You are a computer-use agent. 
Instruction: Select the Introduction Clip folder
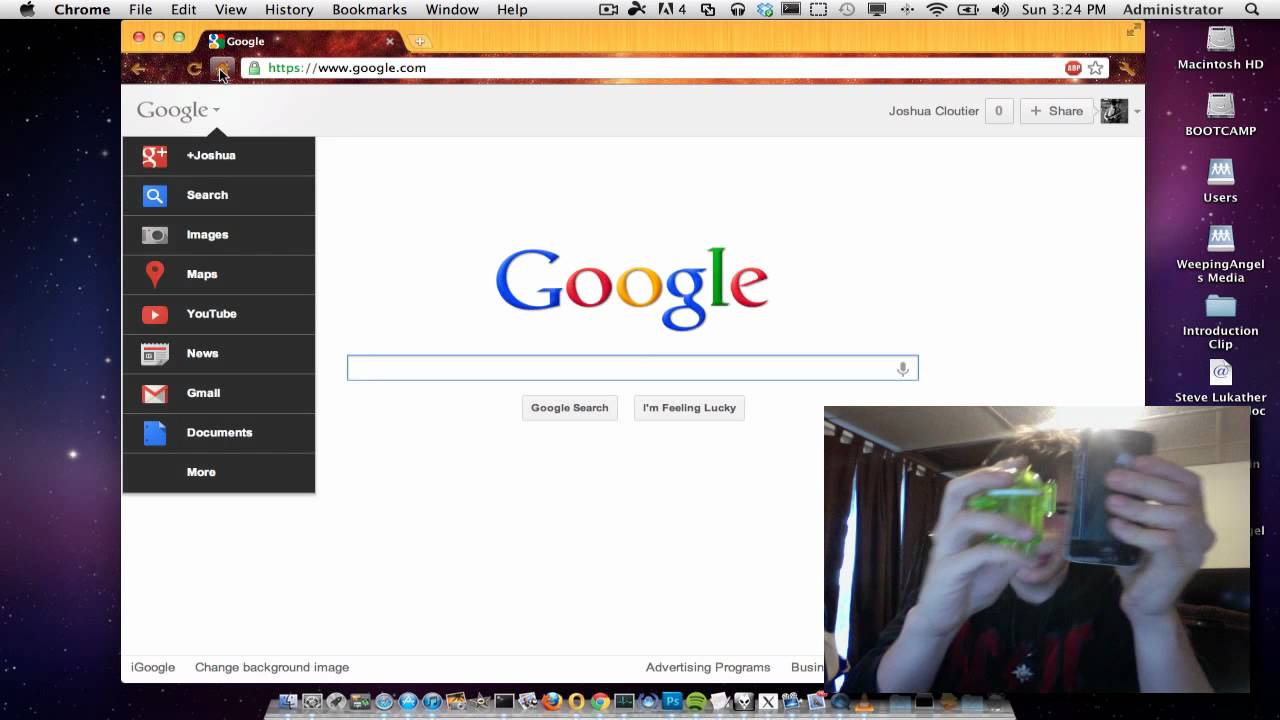click(x=1220, y=322)
